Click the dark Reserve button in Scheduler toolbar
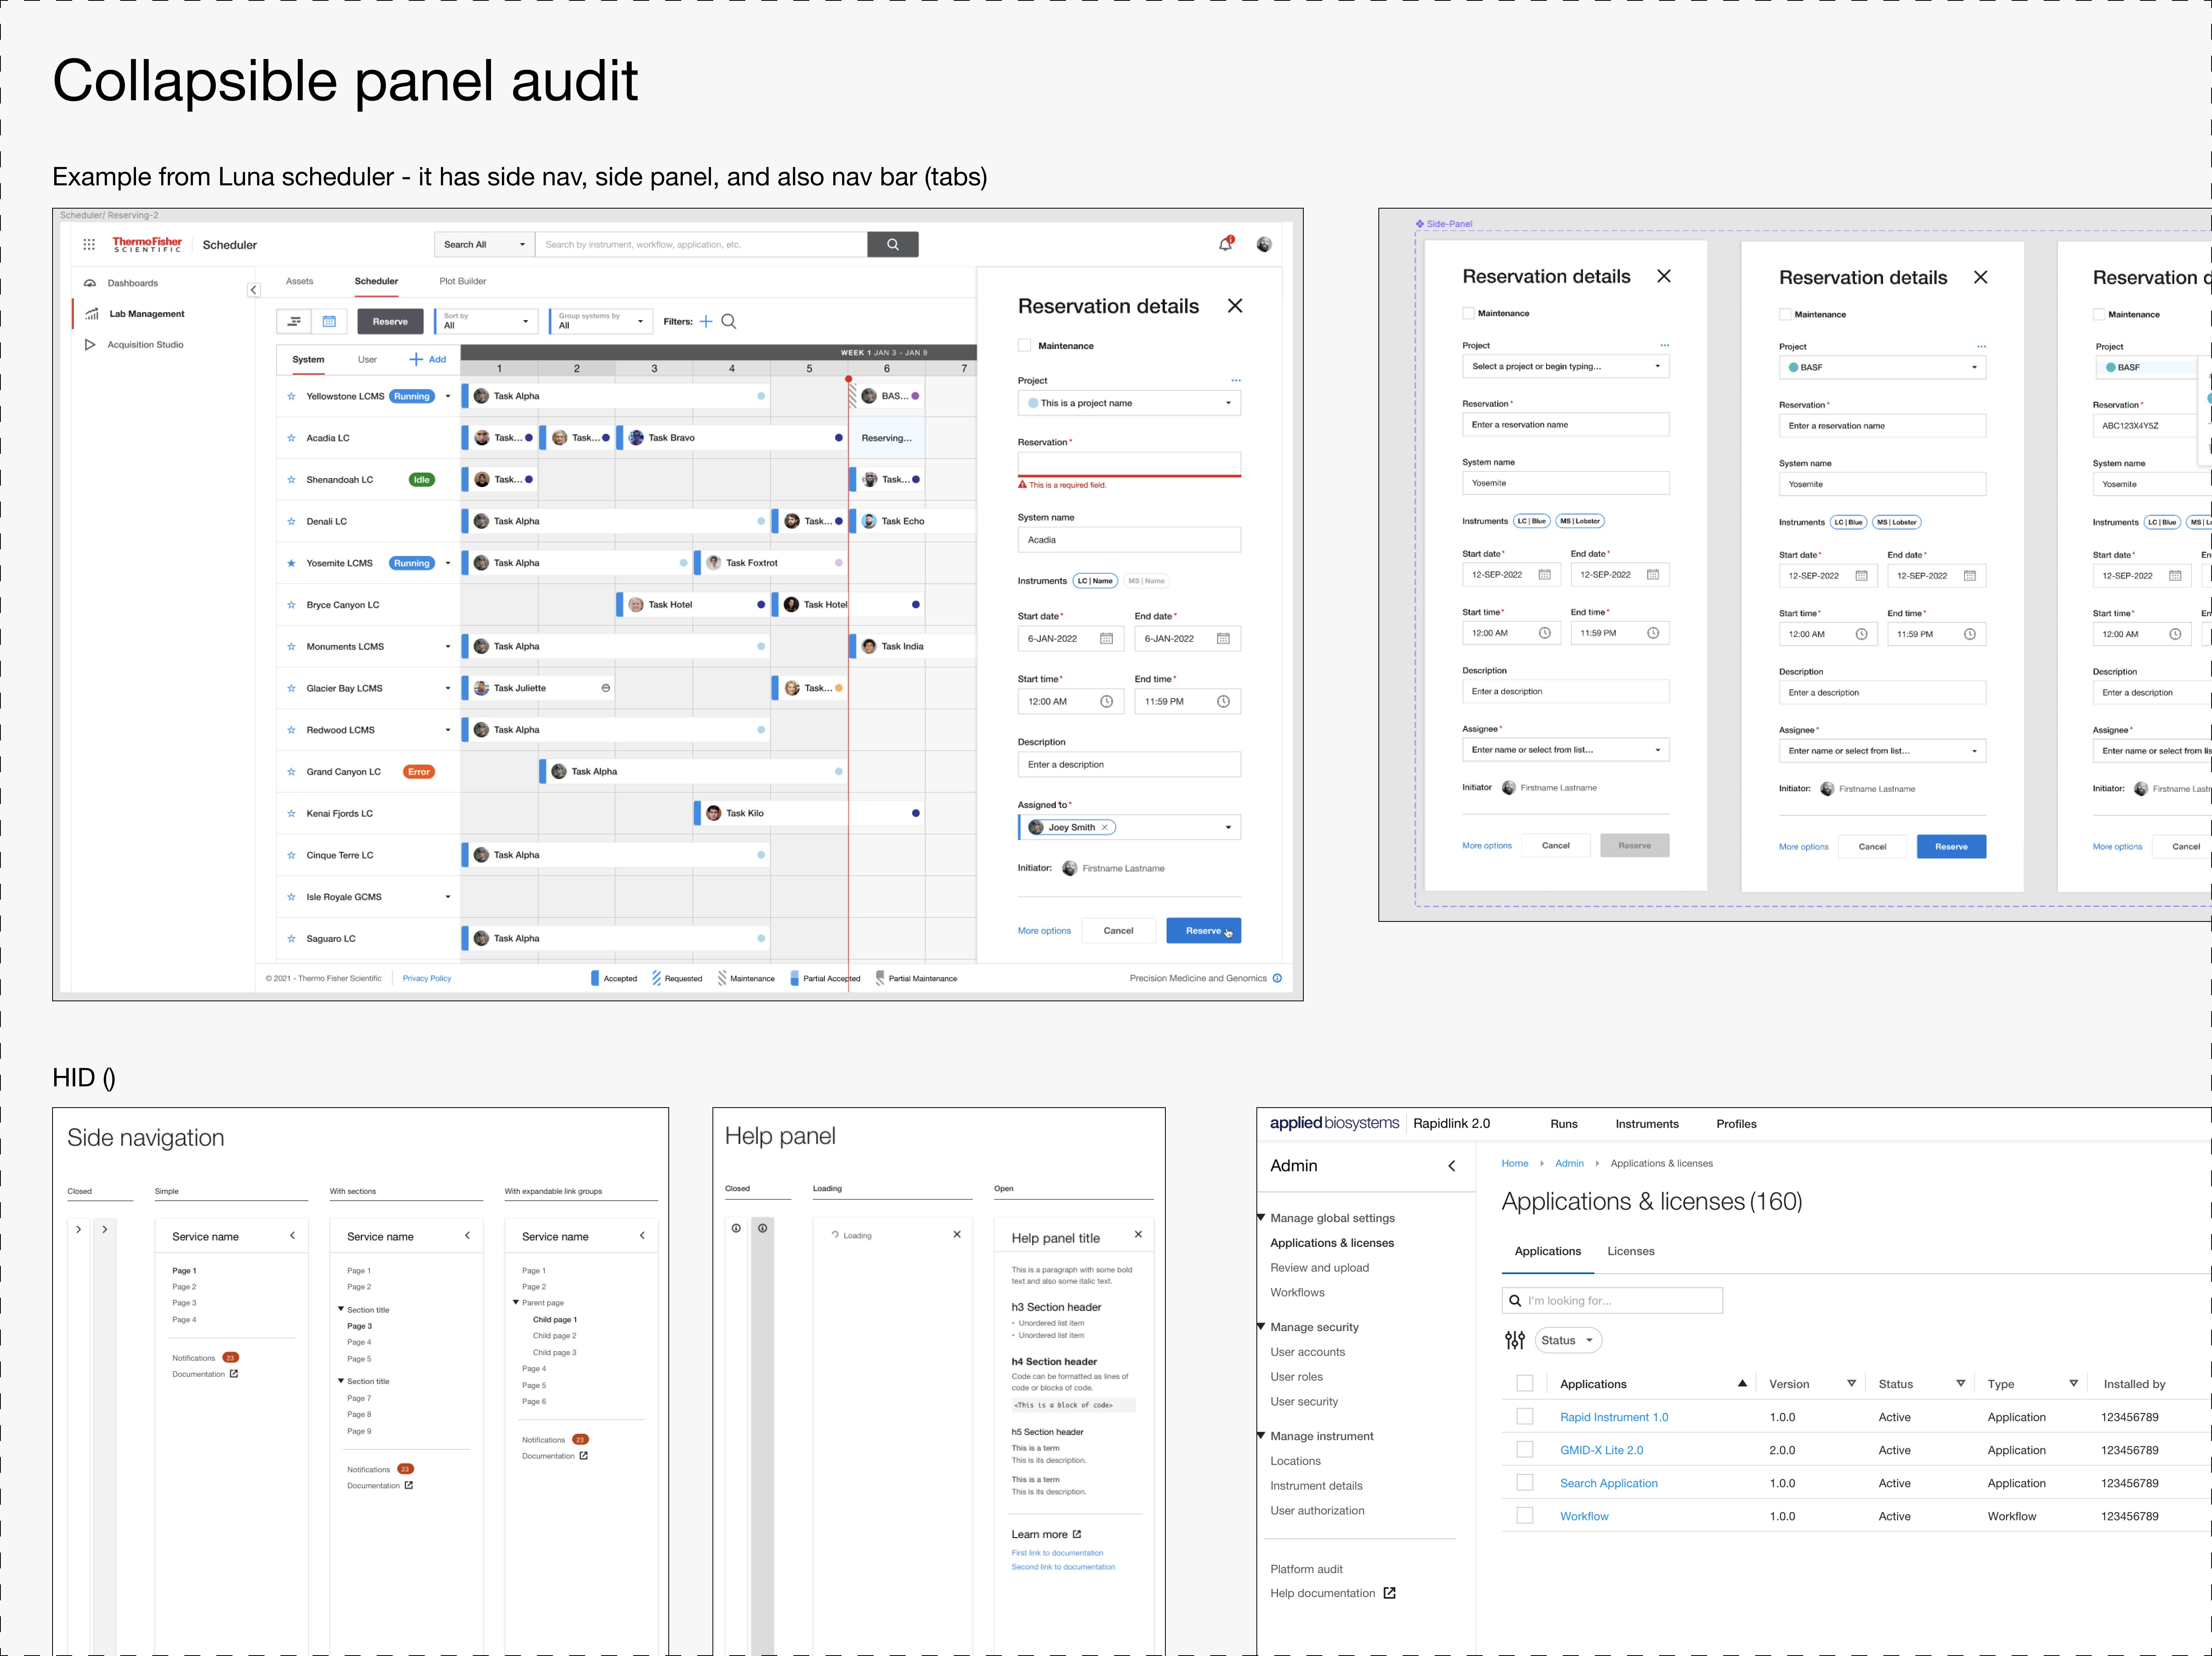Screen dimensions: 2212x1656 (x=390, y=321)
